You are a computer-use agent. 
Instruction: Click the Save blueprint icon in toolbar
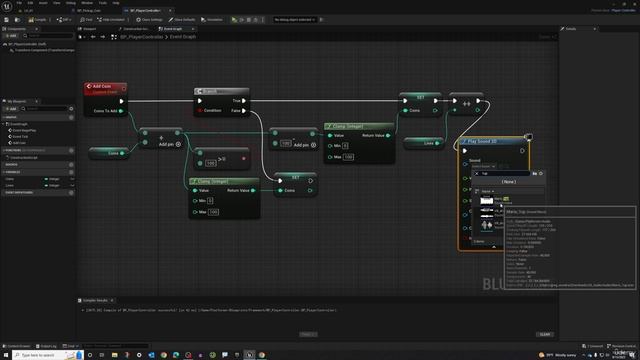7,20
